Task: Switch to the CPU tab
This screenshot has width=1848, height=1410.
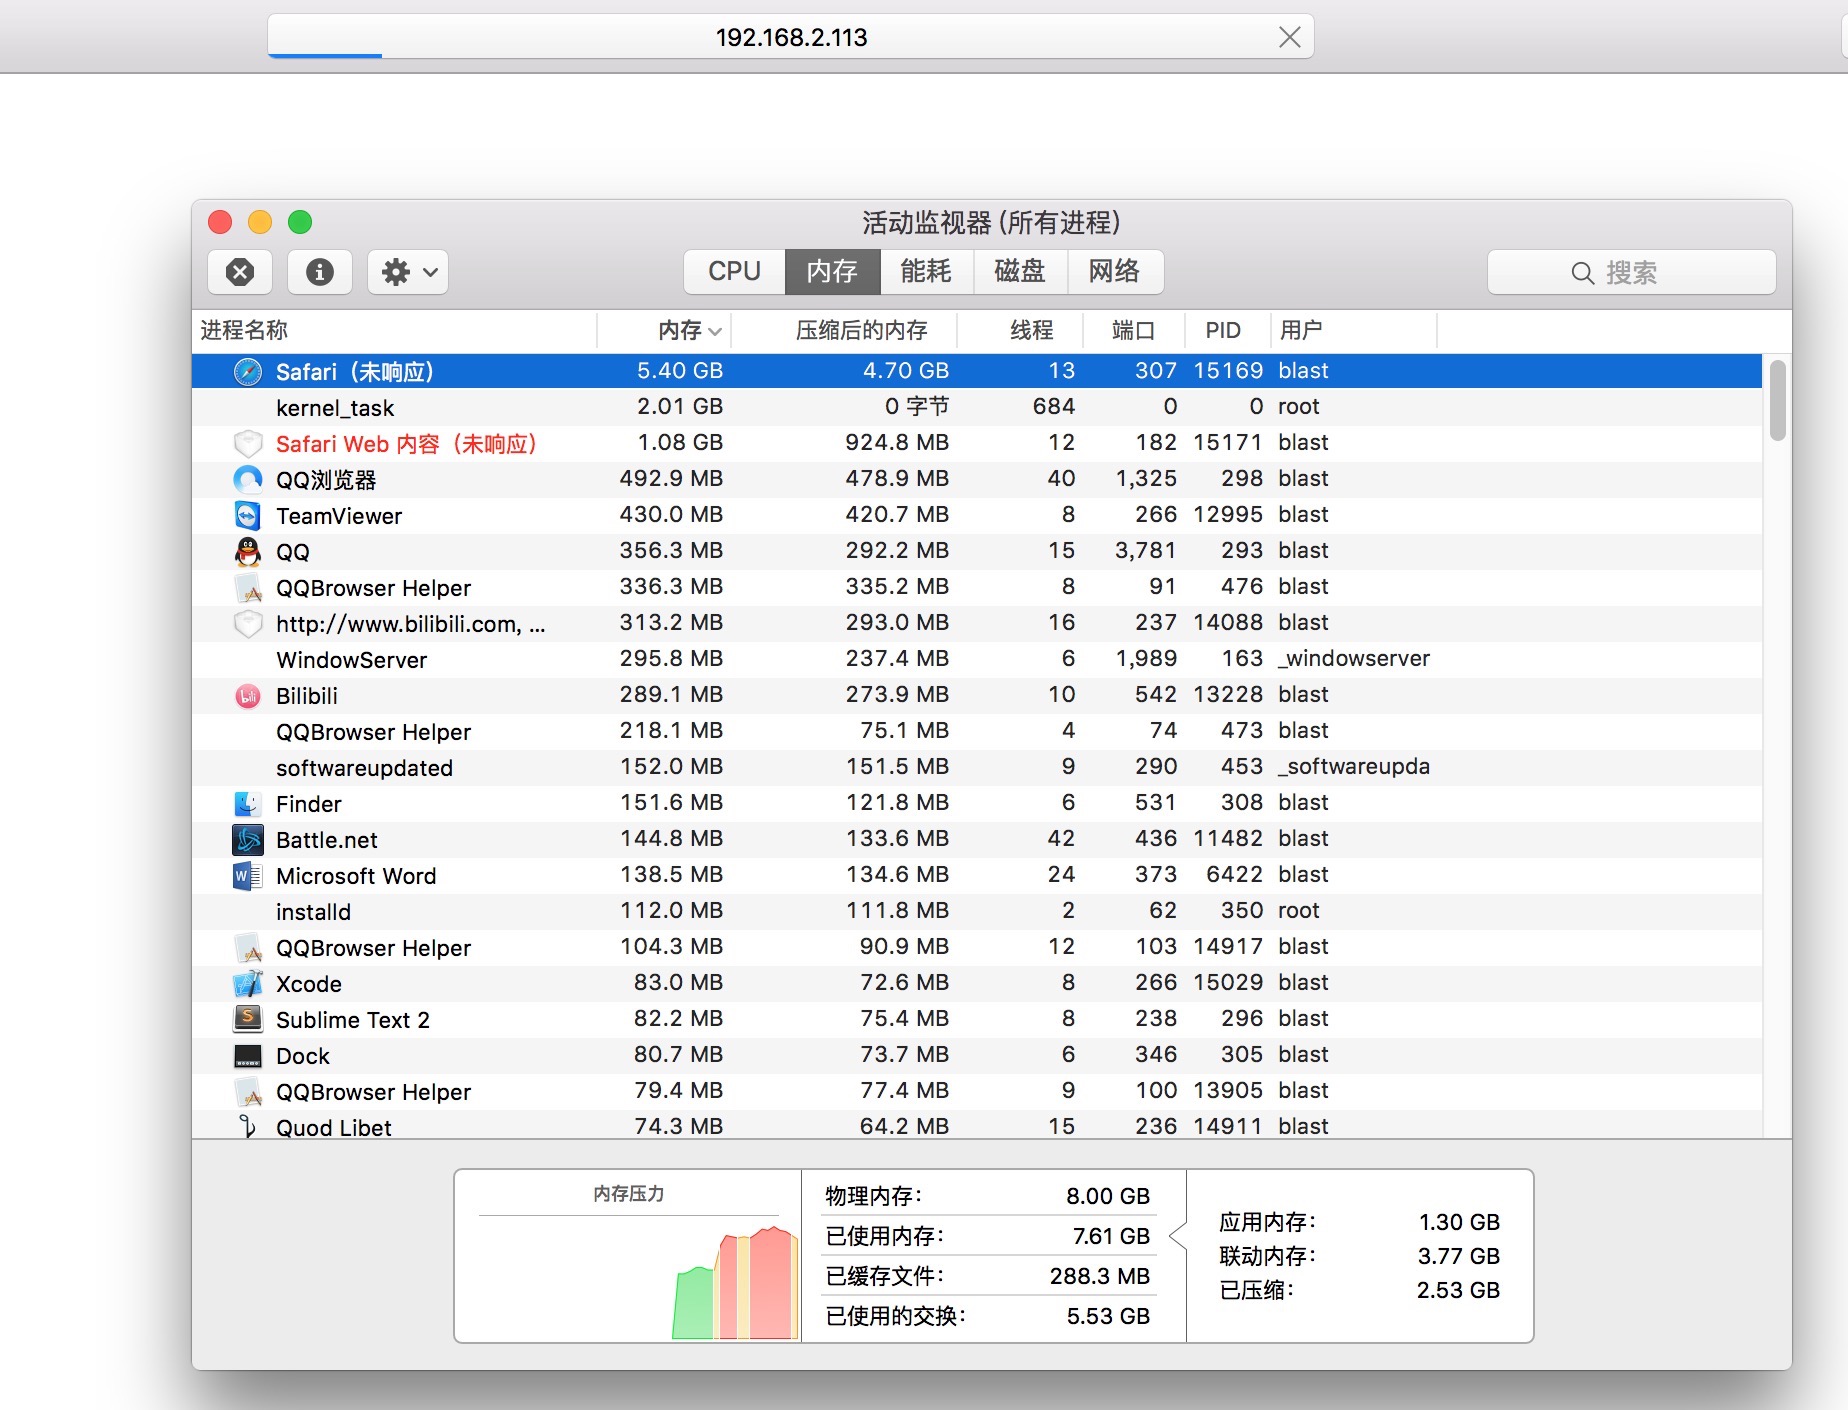Action: click(735, 272)
